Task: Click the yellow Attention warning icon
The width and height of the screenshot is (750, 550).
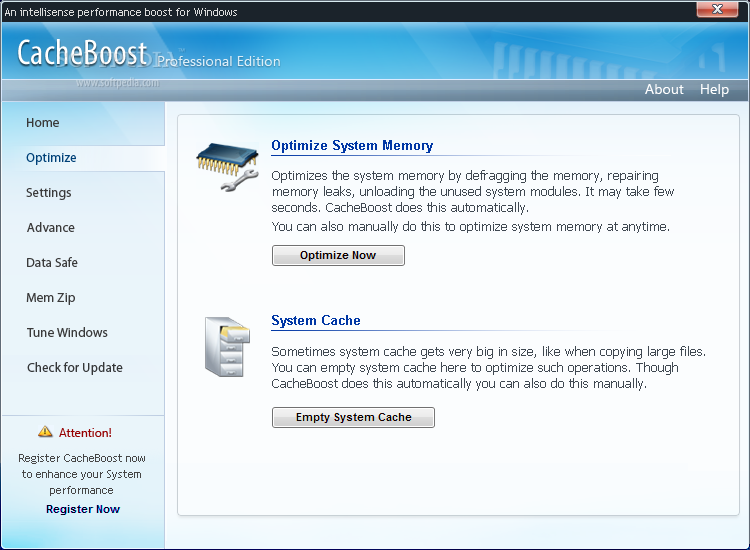Action: (45, 431)
